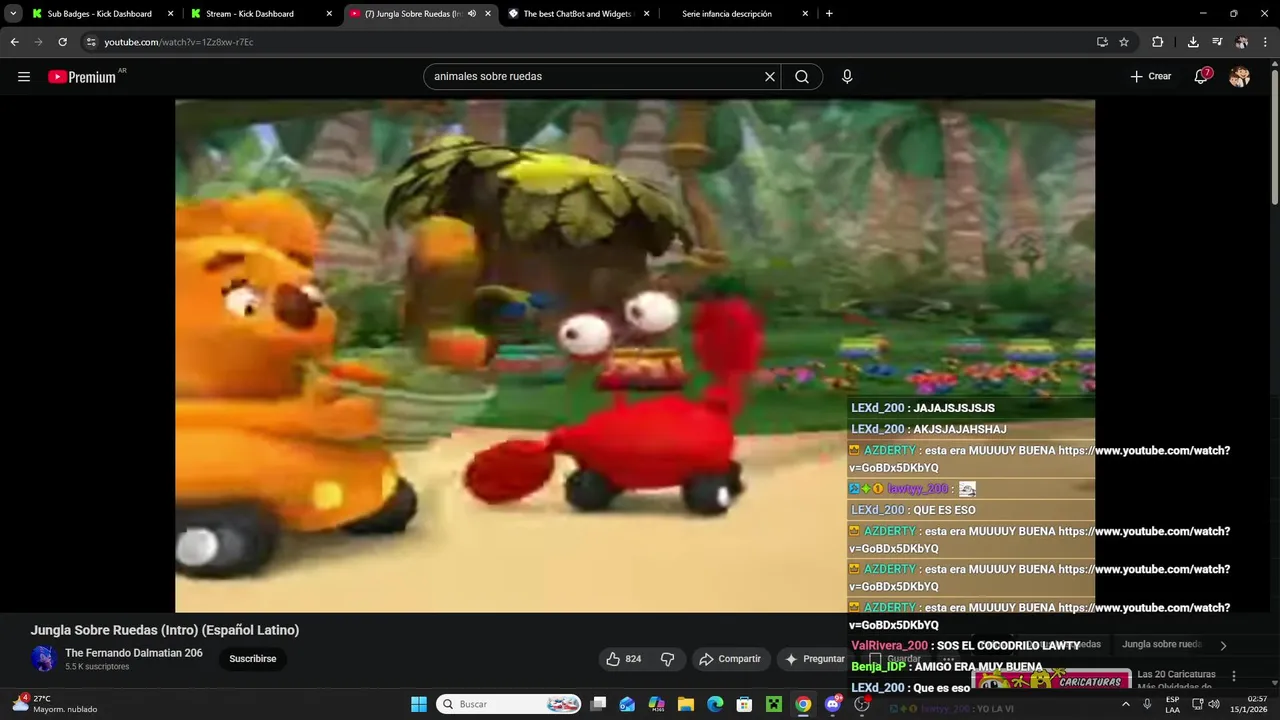
Task: Click the Windows taskbar Buscar search box
Action: [510, 704]
